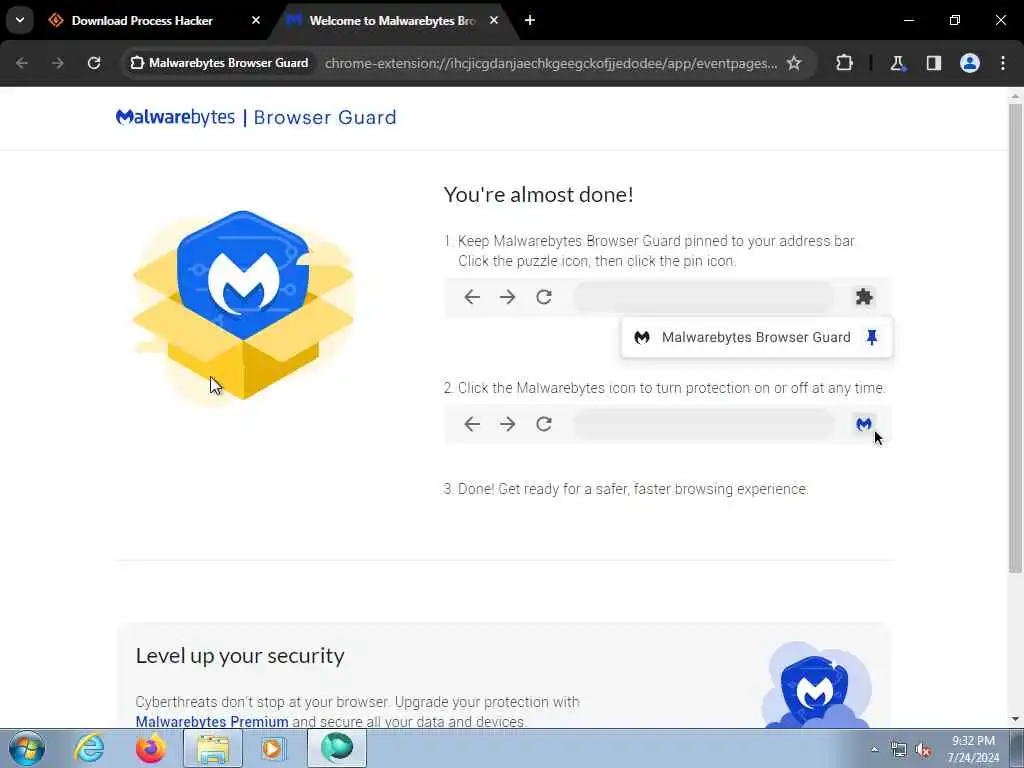Click the "You're almost done!" heading
1024x768 pixels.
[538, 195]
